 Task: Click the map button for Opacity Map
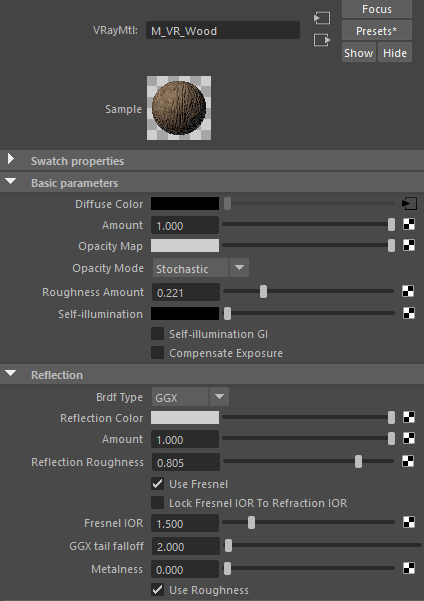pyautogui.click(x=409, y=245)
